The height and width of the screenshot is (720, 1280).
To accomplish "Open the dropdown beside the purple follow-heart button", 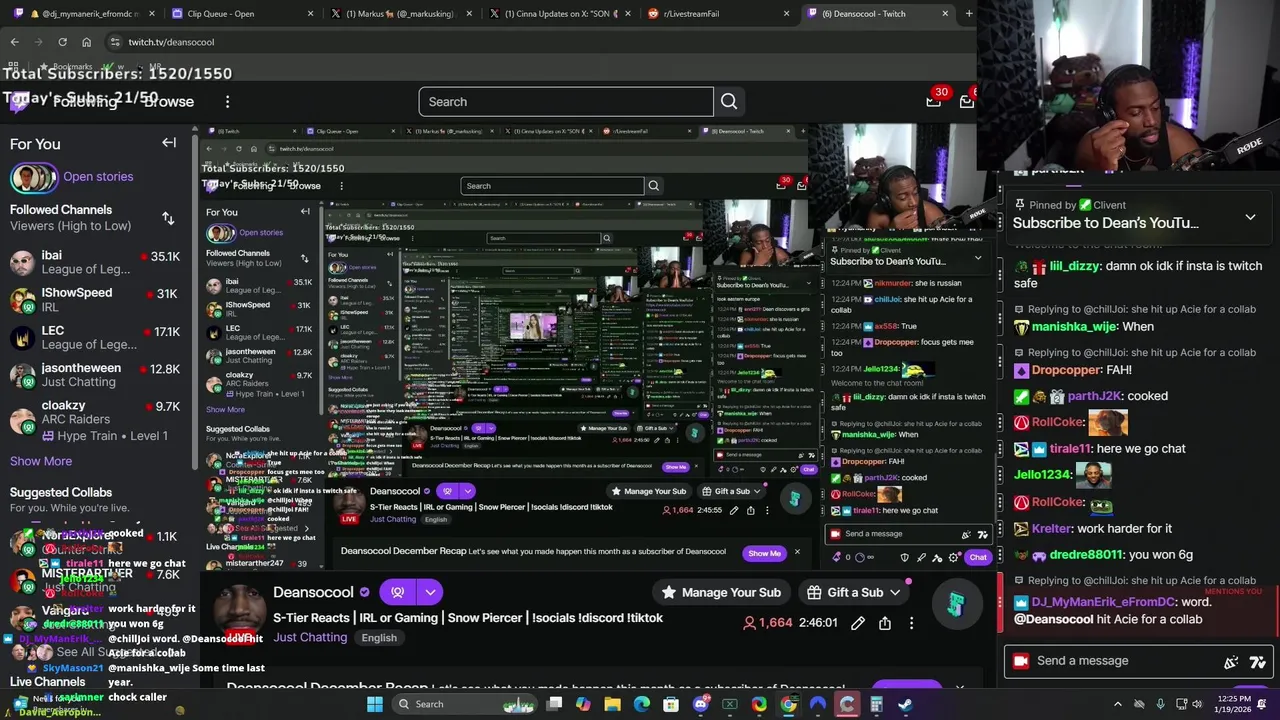I will [x=430, y=592].
